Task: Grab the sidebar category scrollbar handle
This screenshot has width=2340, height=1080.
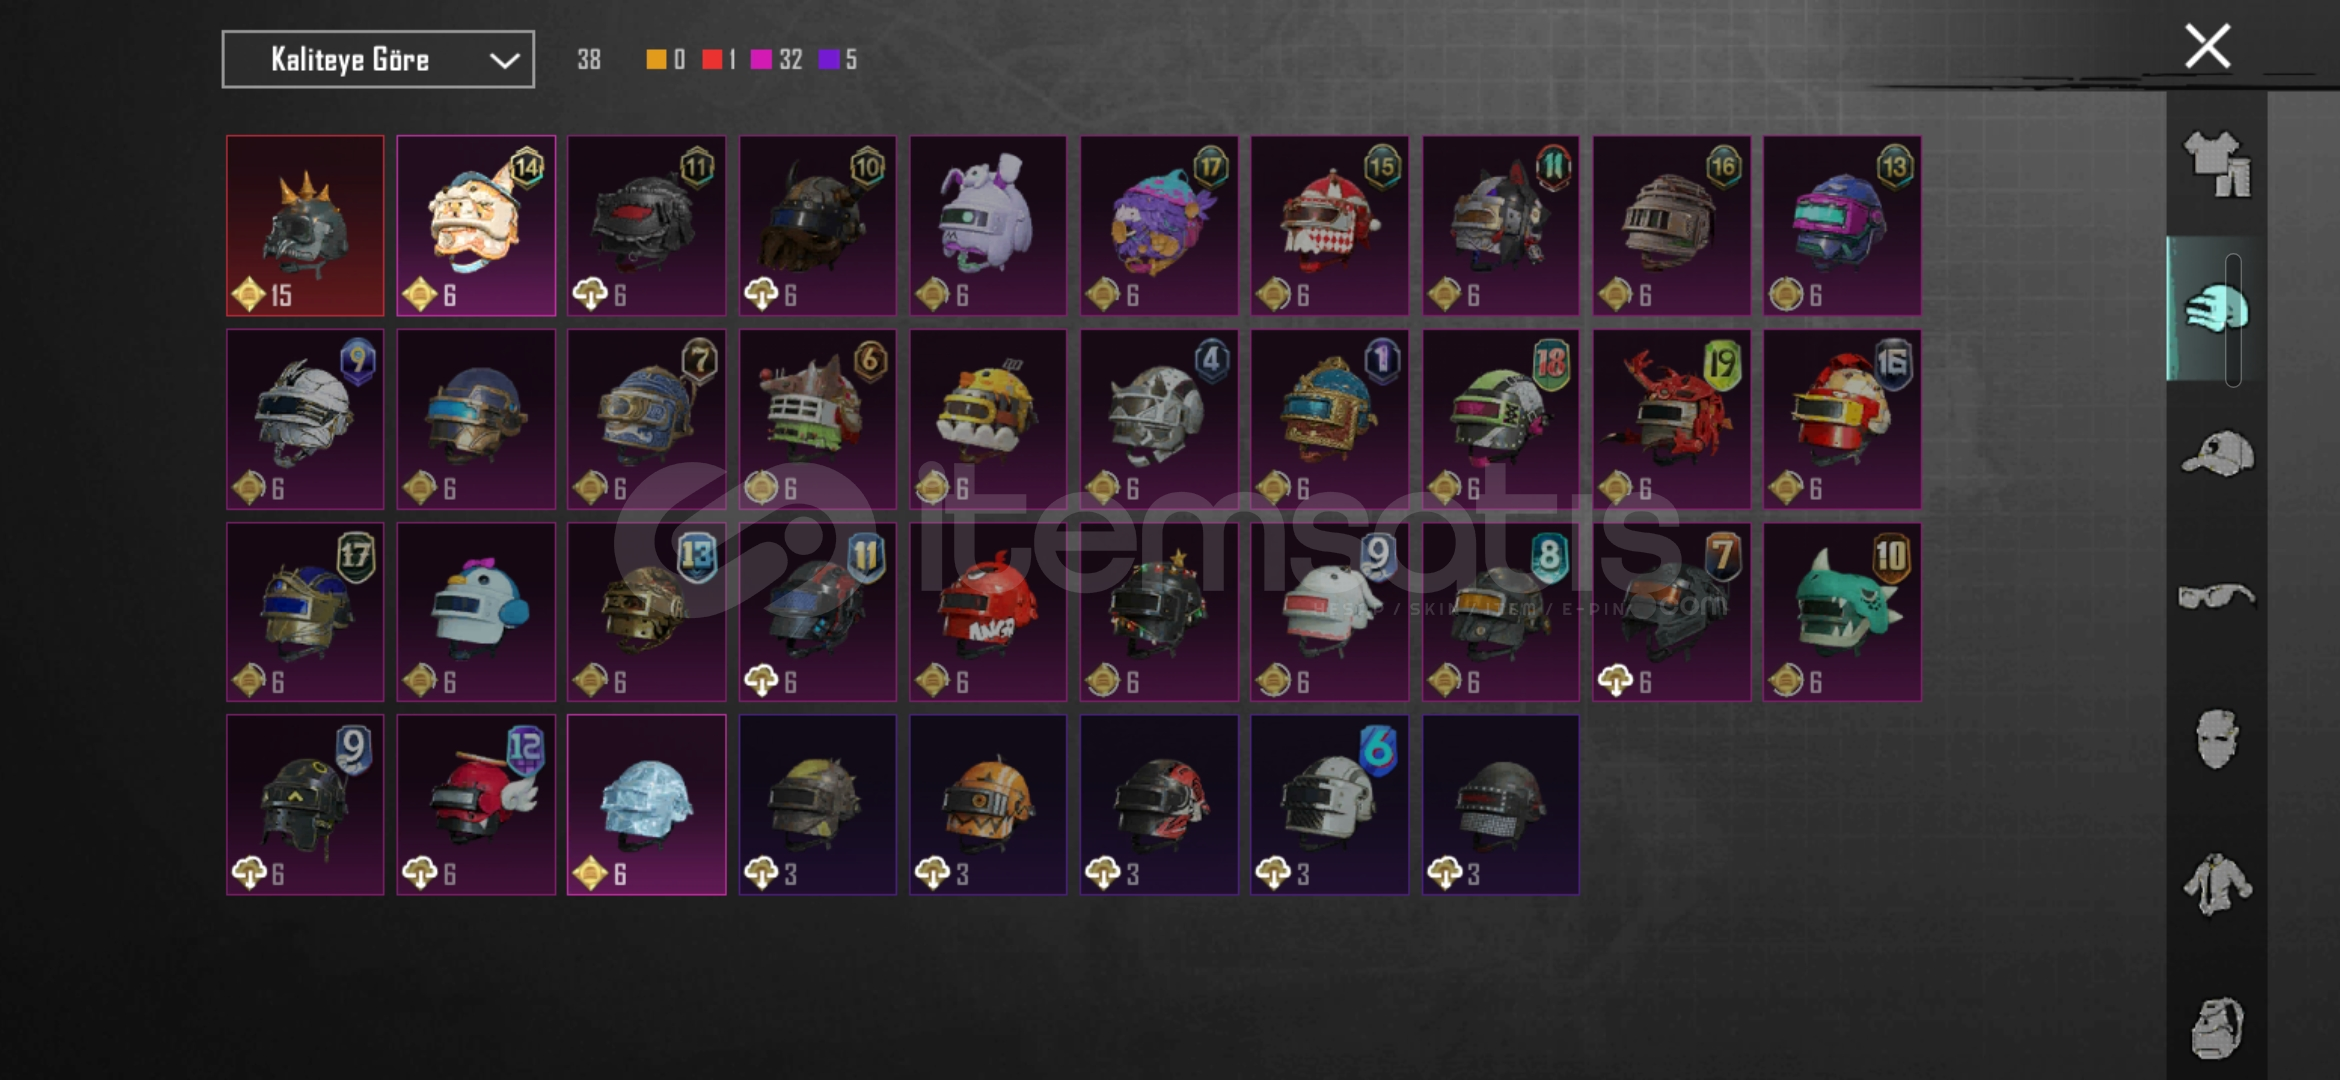Action: 2233,320
